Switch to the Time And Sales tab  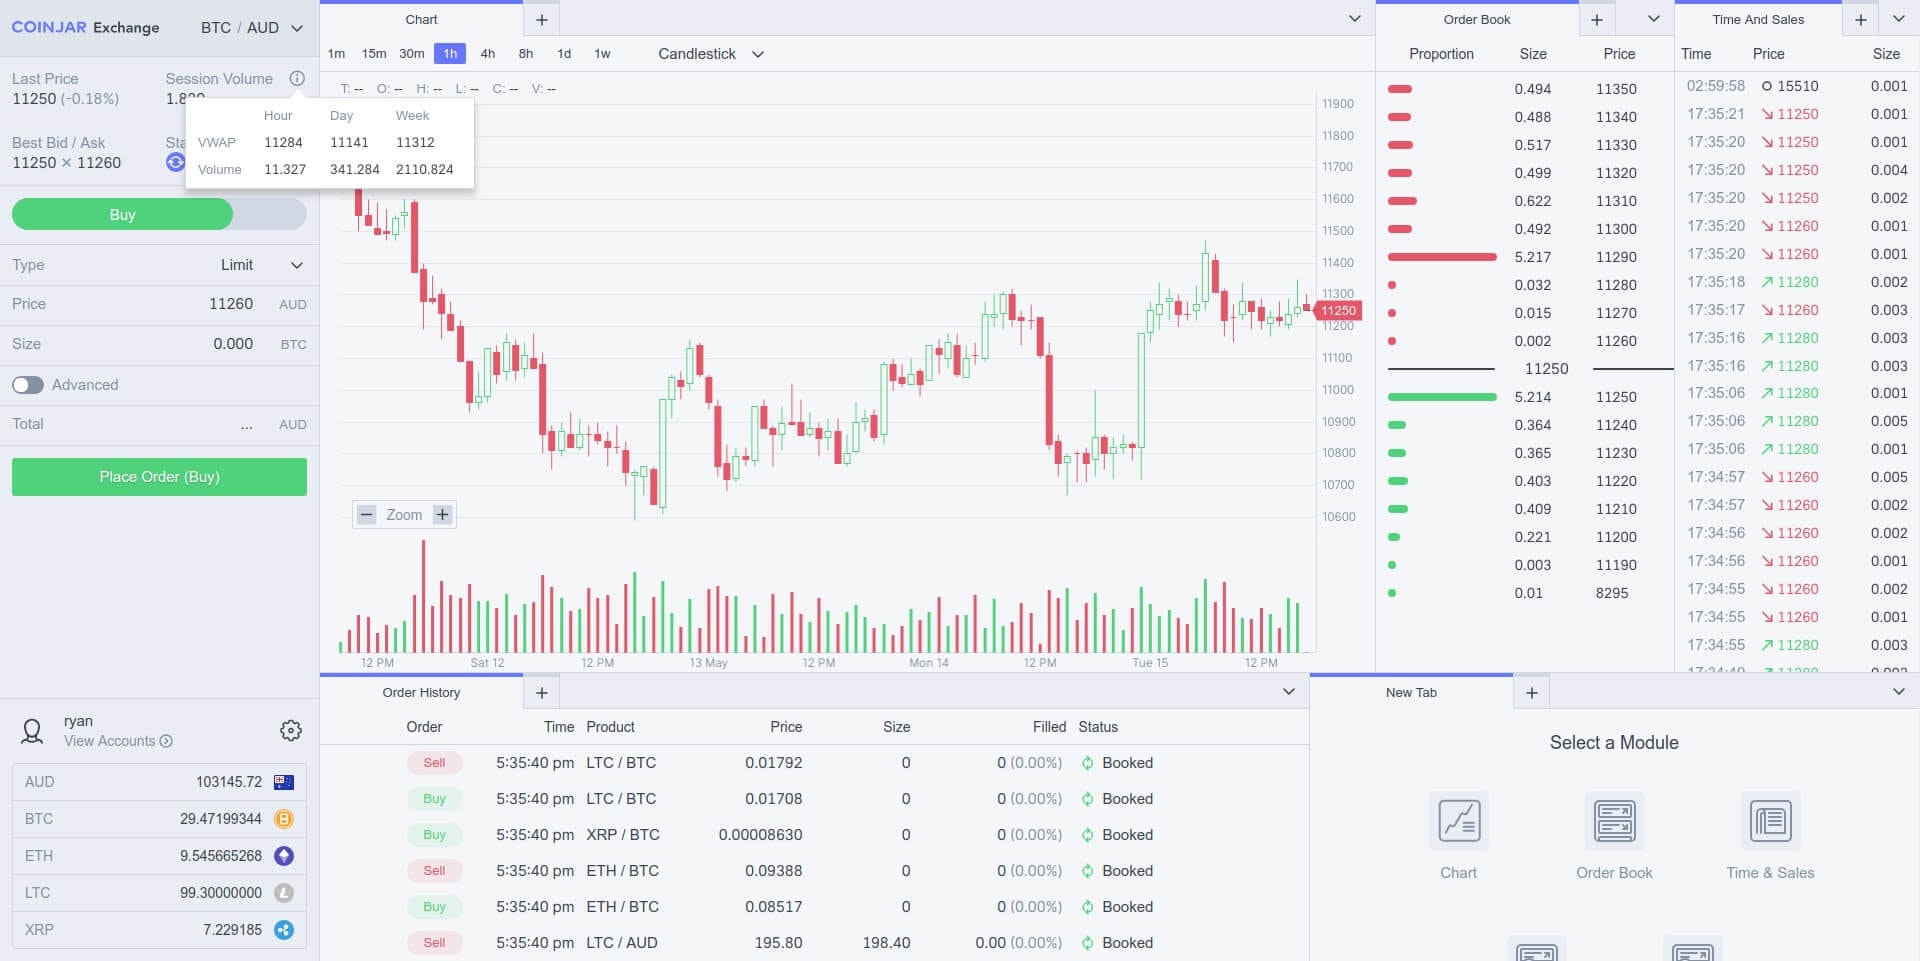pos(1758,20)
